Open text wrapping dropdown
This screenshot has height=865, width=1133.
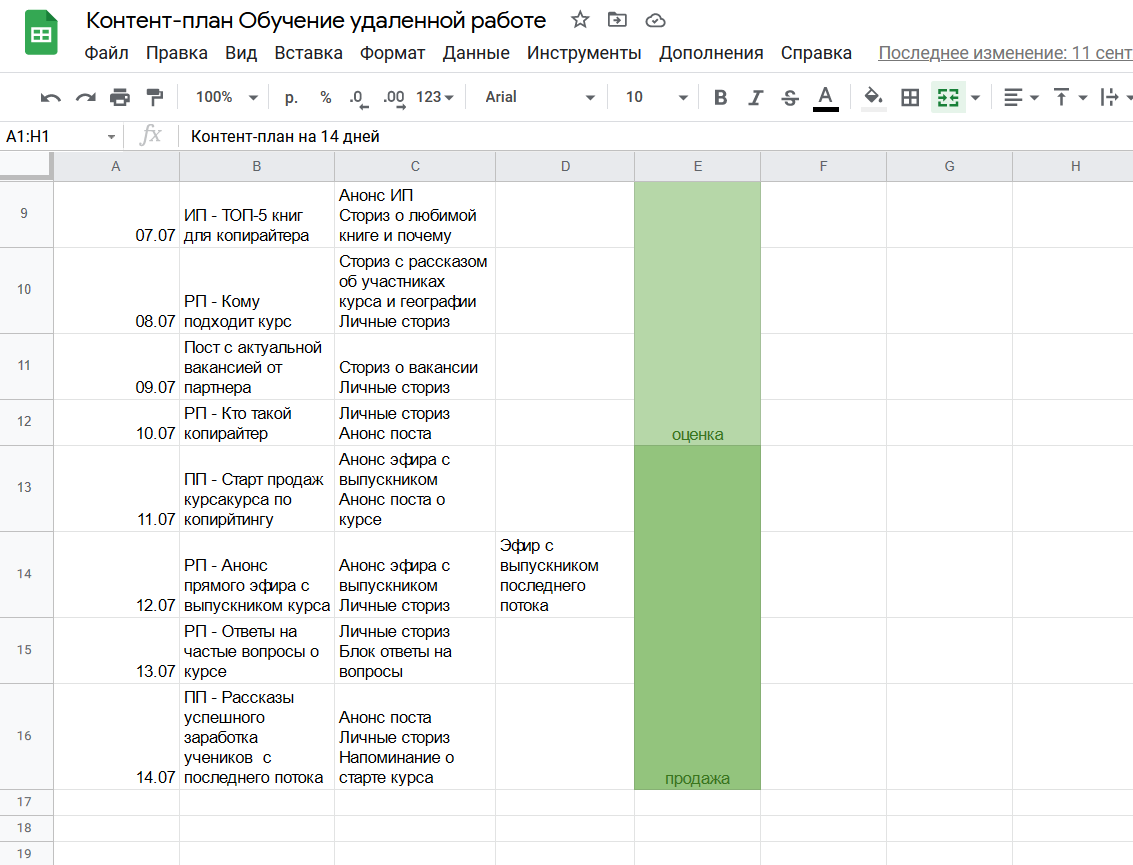pyautogui.click(x=1115, y=97)
